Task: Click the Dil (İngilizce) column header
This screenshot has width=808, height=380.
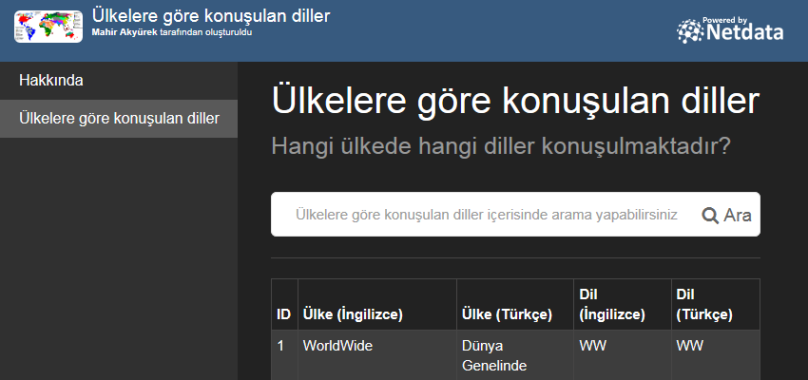Action: coord(622,304)
